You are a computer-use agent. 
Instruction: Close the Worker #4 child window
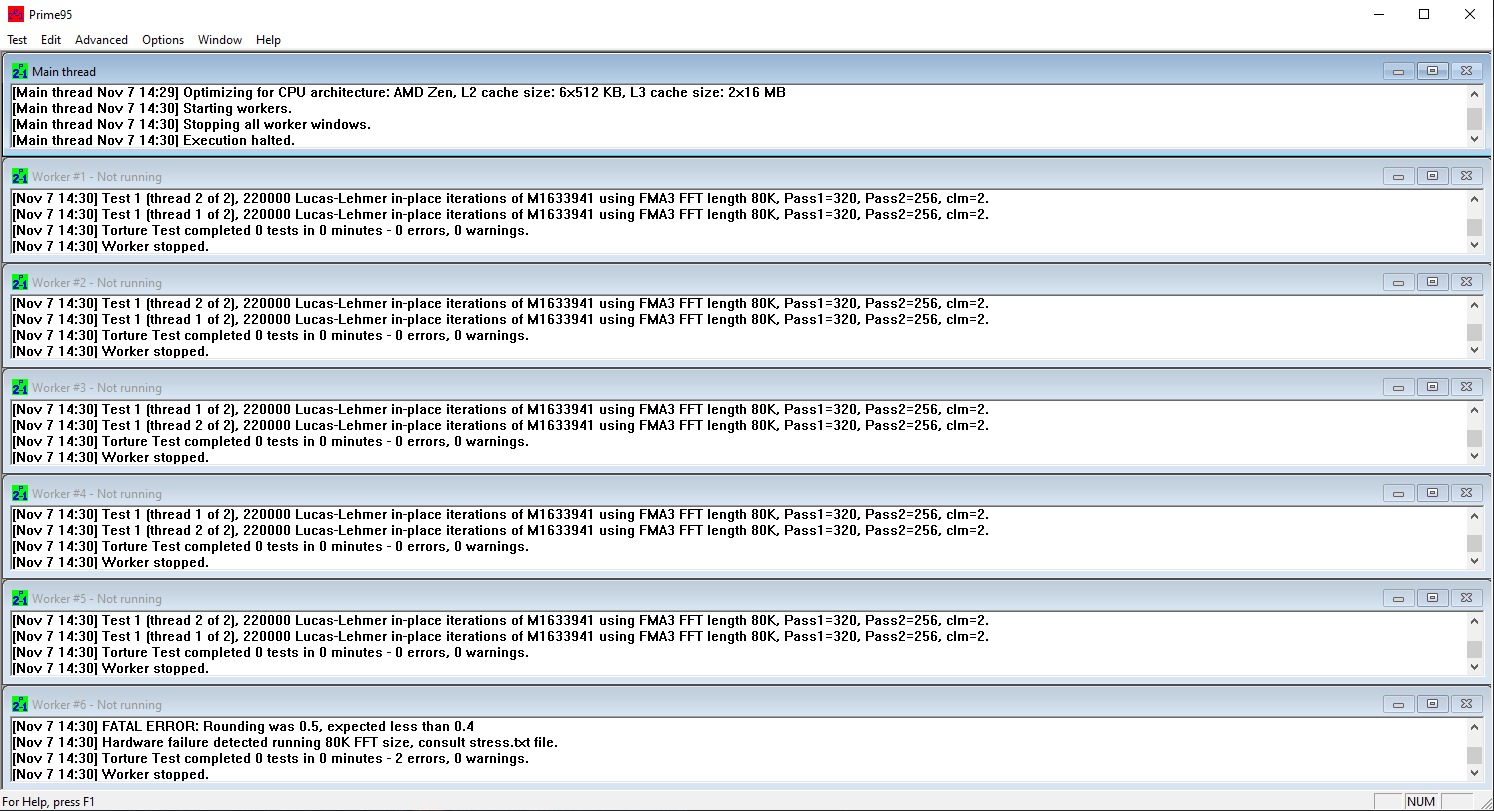point(1466,493)
